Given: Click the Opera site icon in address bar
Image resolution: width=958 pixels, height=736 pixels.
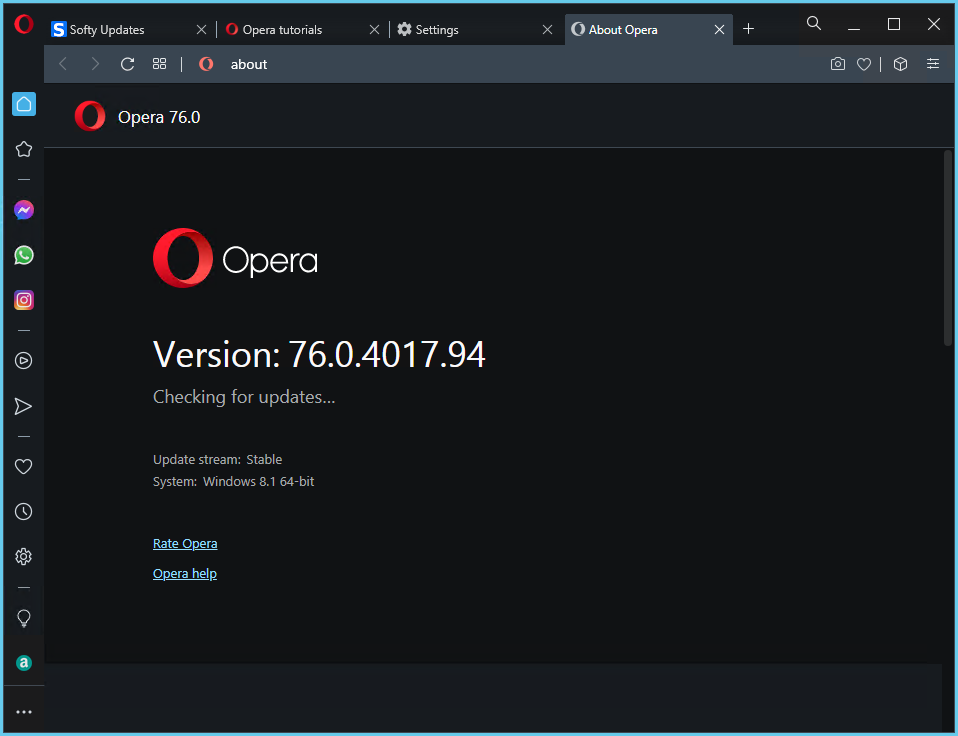Looking at the screenshot, I should click(x=207, y=64).
